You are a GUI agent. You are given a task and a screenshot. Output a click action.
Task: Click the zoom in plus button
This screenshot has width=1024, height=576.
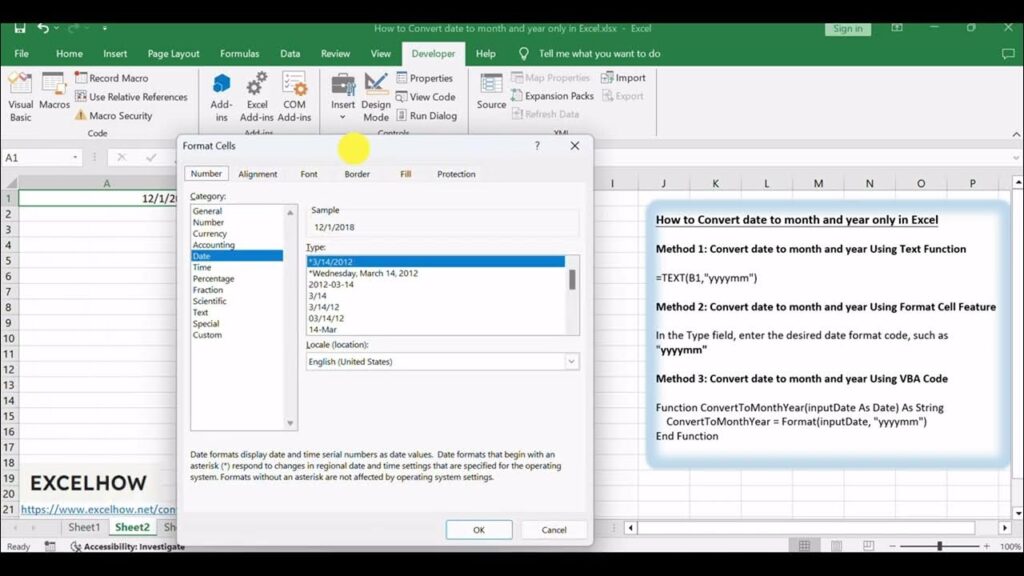tap(986, 546)
